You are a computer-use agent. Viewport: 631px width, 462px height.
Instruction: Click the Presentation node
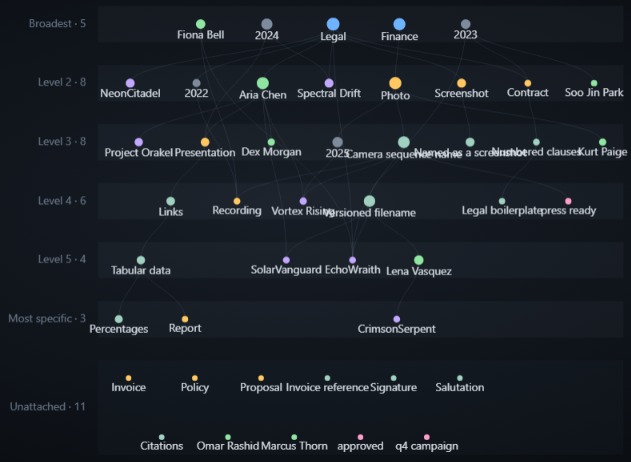[x=205, y=142]
